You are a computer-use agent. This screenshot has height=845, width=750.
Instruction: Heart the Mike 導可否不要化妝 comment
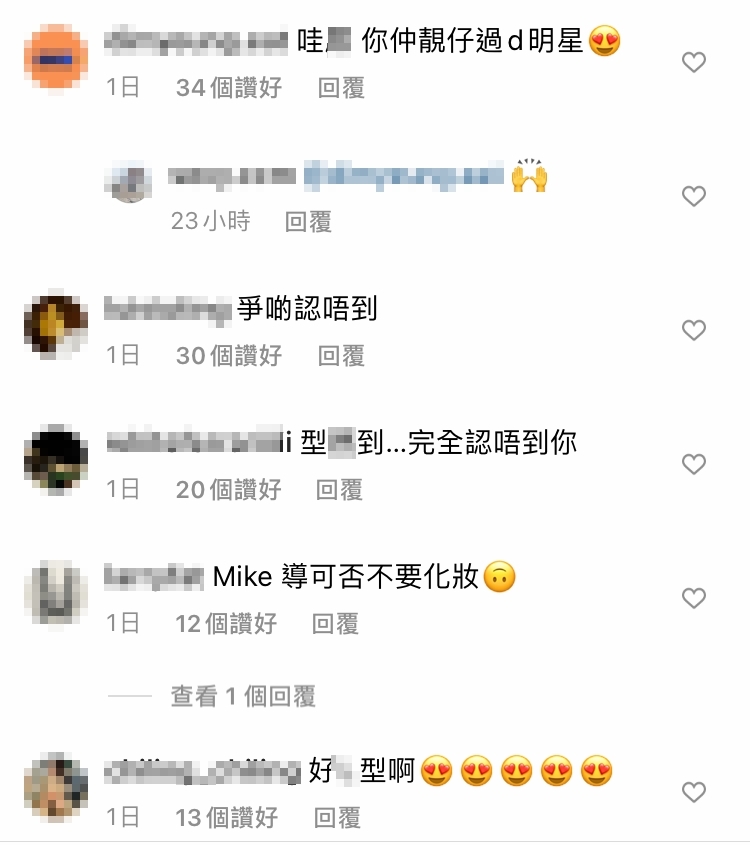693,598
